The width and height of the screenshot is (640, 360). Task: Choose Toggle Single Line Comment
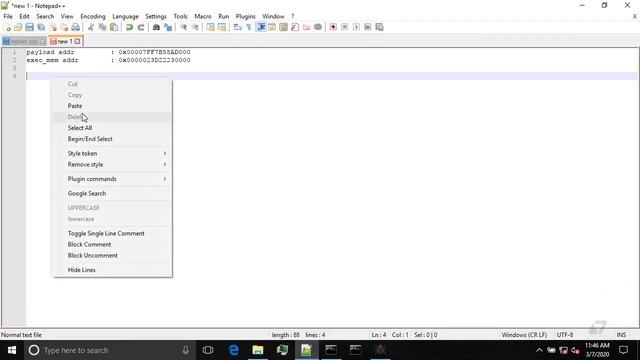tap(112, 233)
